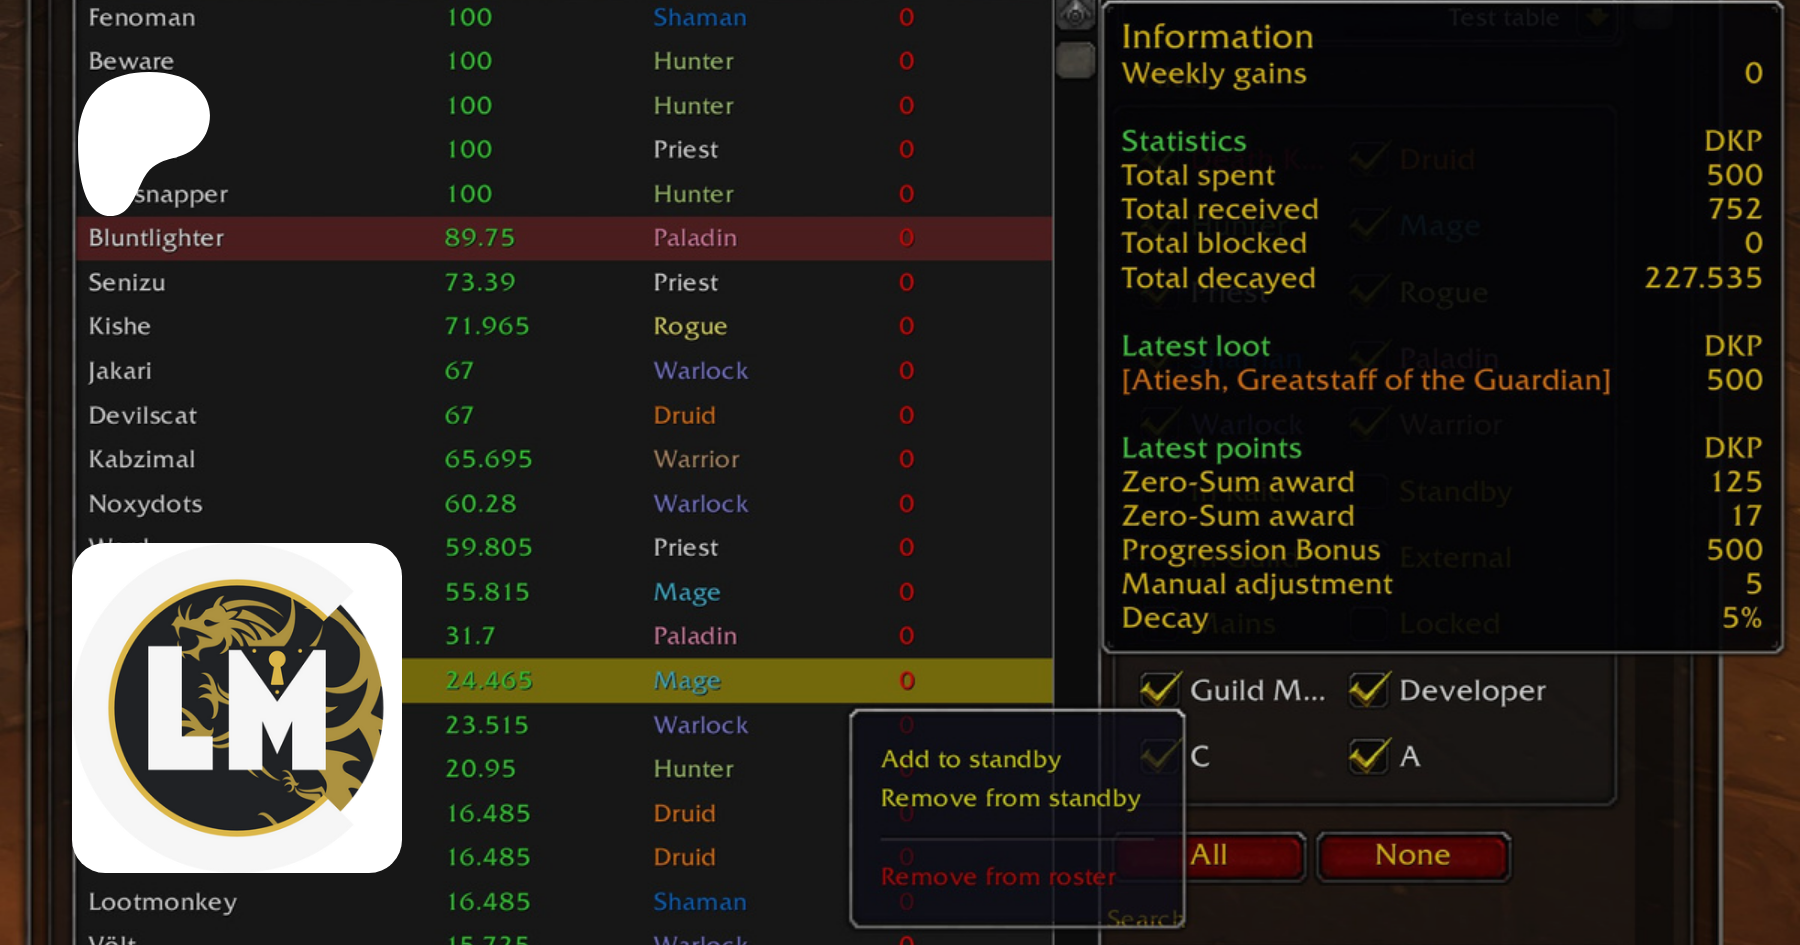Screen dimensions: 1800x945
Task: Choose Add to standby in context menu
Action: (970, 759)
